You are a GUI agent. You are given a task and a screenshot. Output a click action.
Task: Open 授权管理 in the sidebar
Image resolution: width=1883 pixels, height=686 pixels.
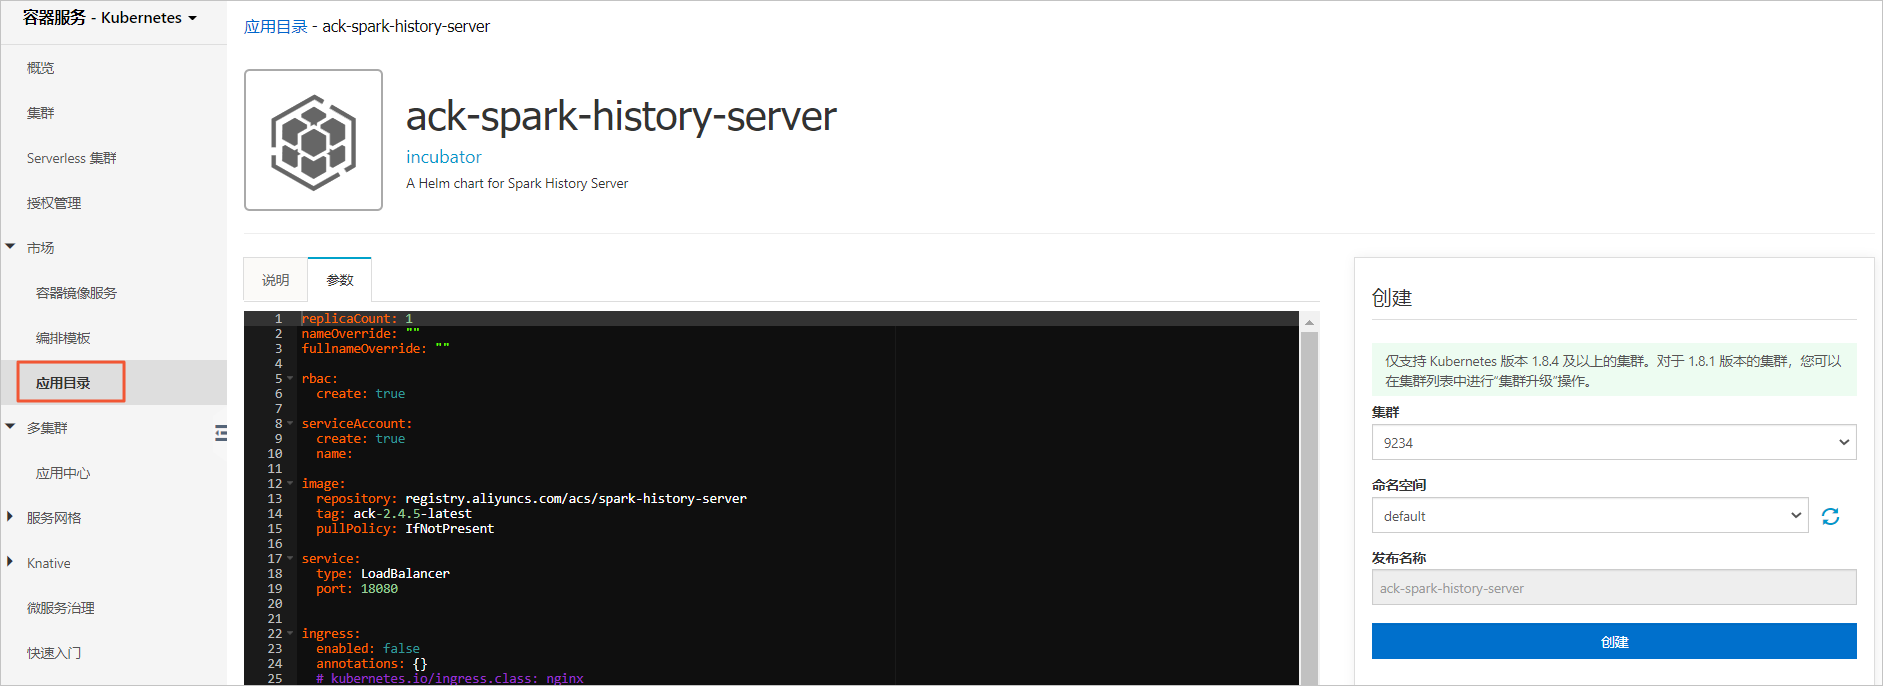[54, 203]
